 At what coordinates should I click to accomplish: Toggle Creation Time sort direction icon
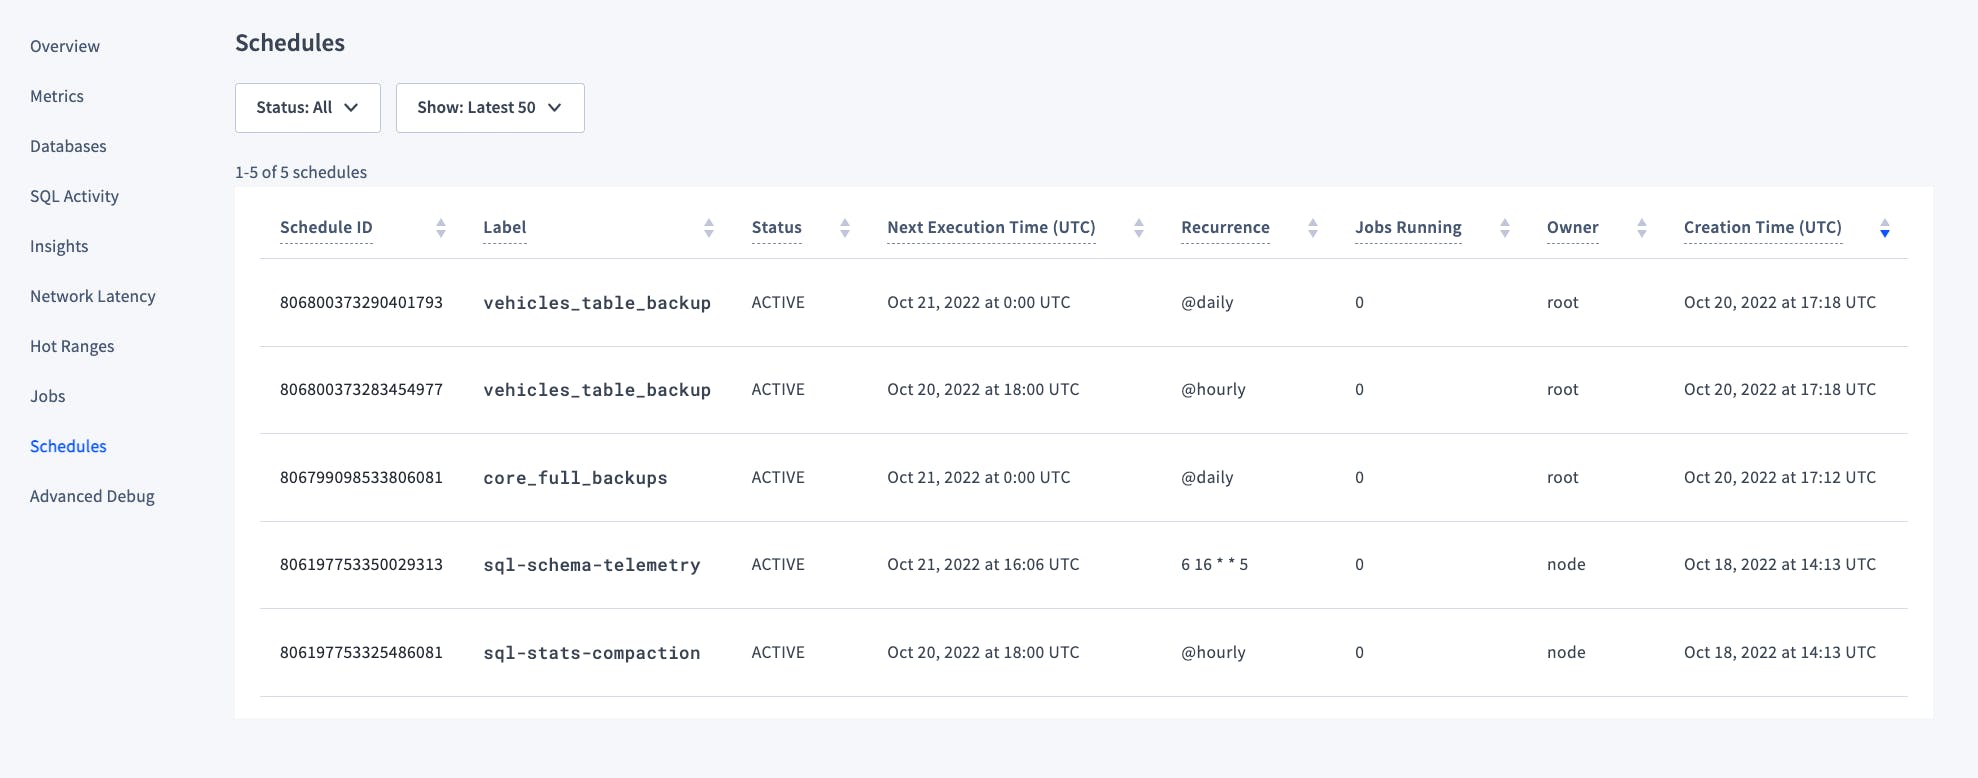1885,228
